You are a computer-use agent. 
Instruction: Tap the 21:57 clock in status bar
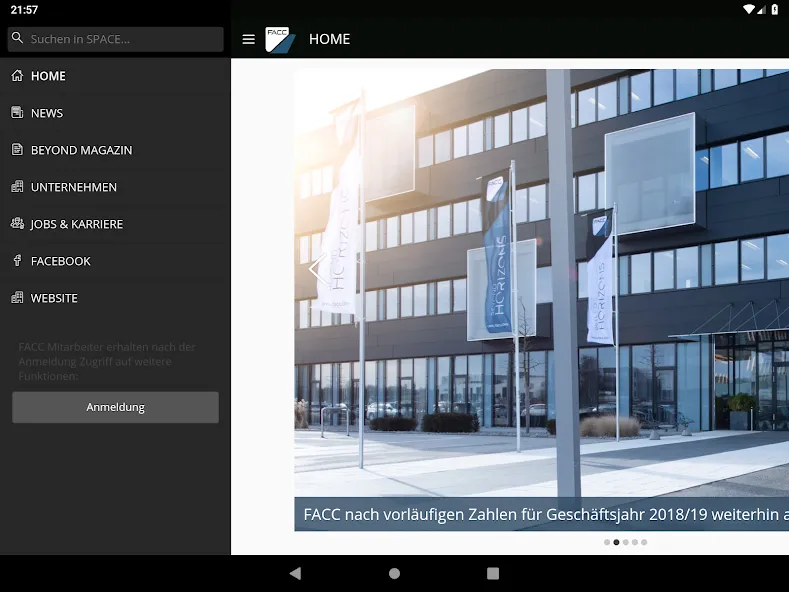point(24,10)
